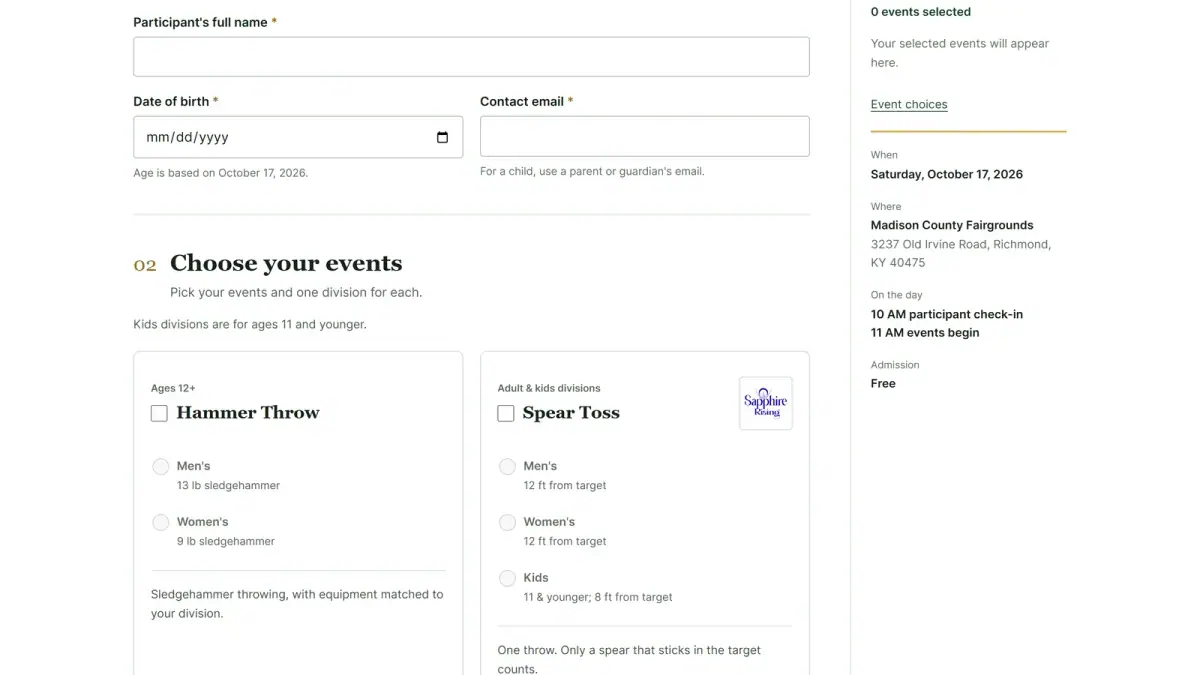Select Spear Toss Men's 12 ft division
The width and height of the screenshot is (1200, 675).
(x=507, y=466)
